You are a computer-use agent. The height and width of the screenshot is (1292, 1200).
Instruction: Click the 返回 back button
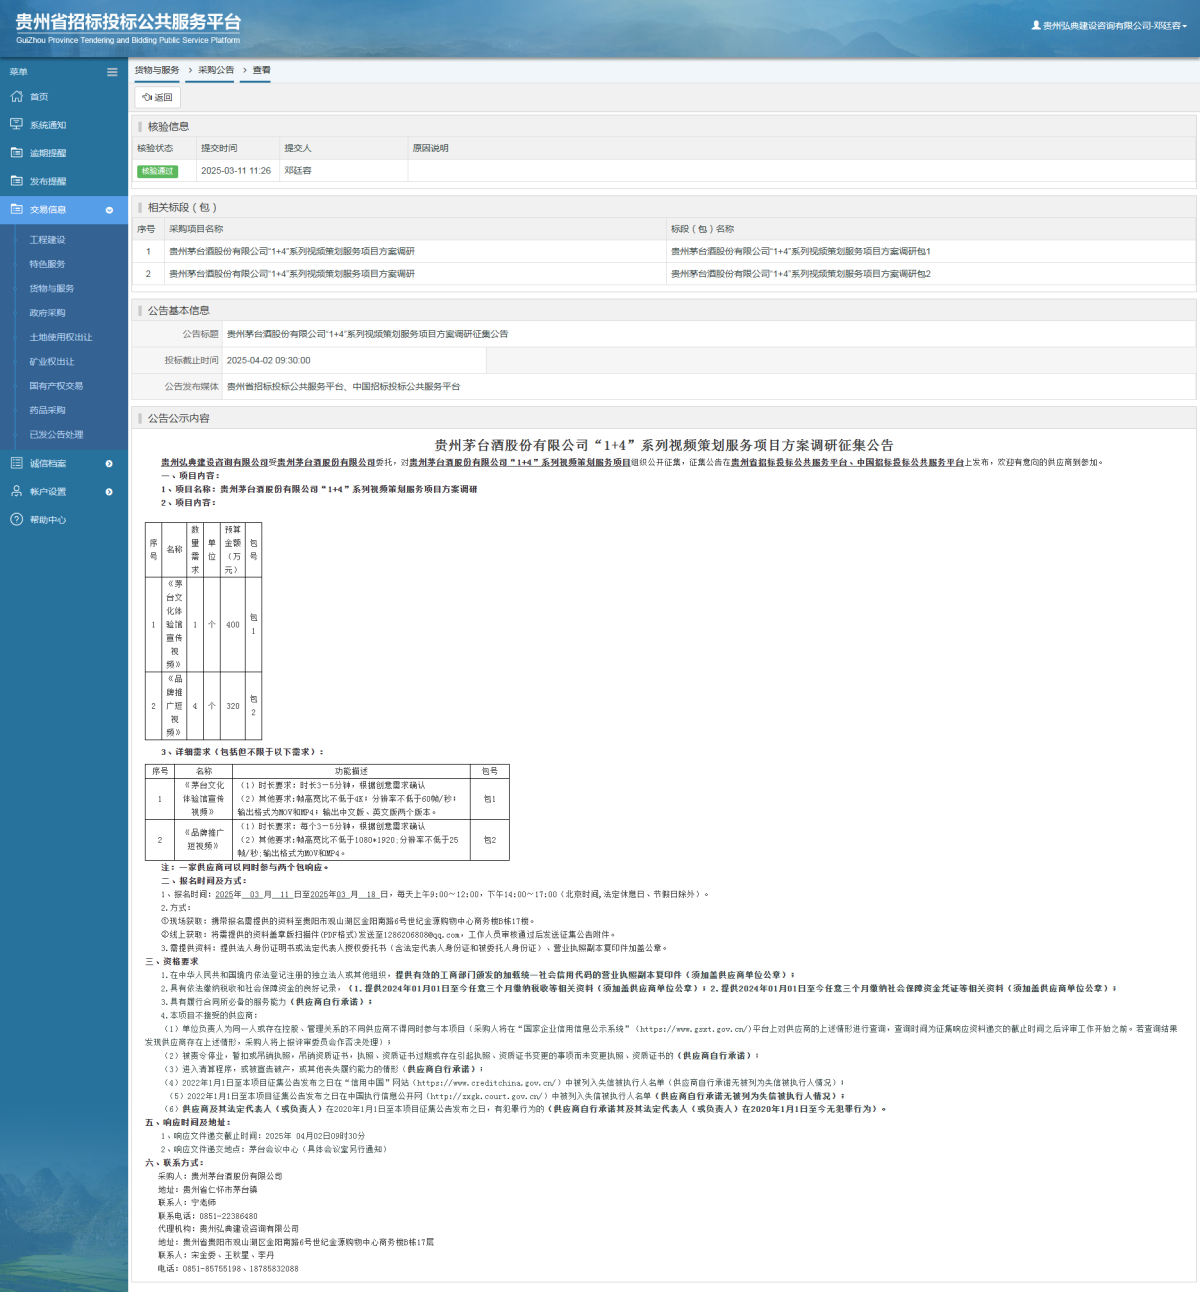(158, 97)
